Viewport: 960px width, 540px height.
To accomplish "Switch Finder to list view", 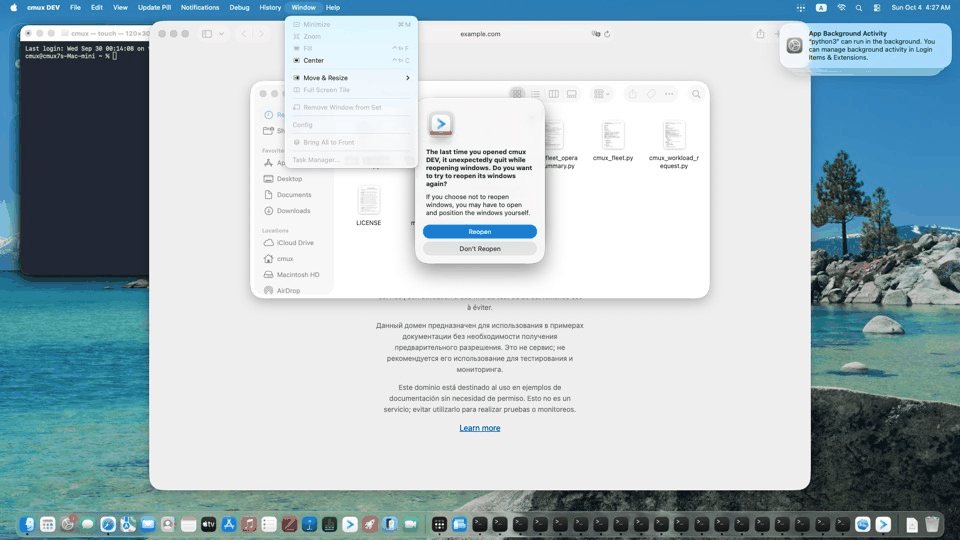I will pyautogui.click(x=536, y=94).
